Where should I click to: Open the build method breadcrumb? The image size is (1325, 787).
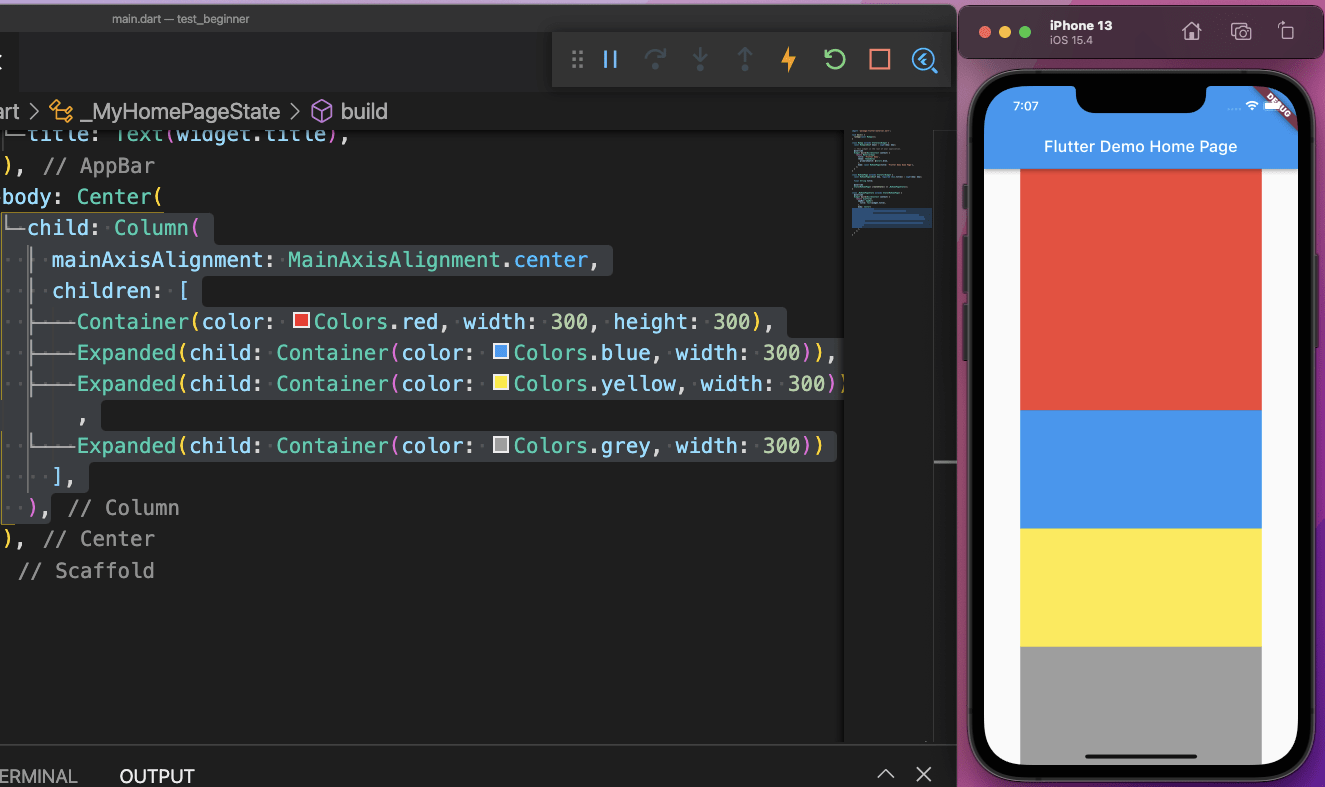pyautogui.click(x=350, y=111)
